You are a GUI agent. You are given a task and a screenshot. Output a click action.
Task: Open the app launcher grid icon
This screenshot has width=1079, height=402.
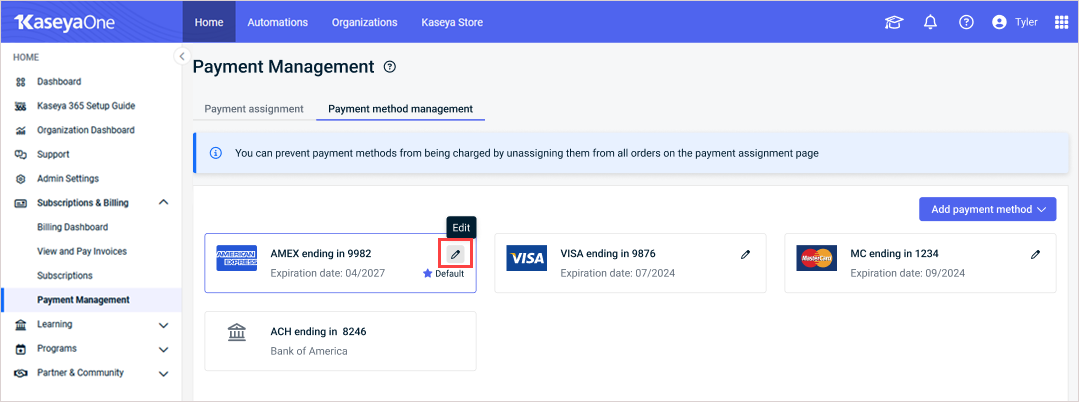(x=1061, y=22)
